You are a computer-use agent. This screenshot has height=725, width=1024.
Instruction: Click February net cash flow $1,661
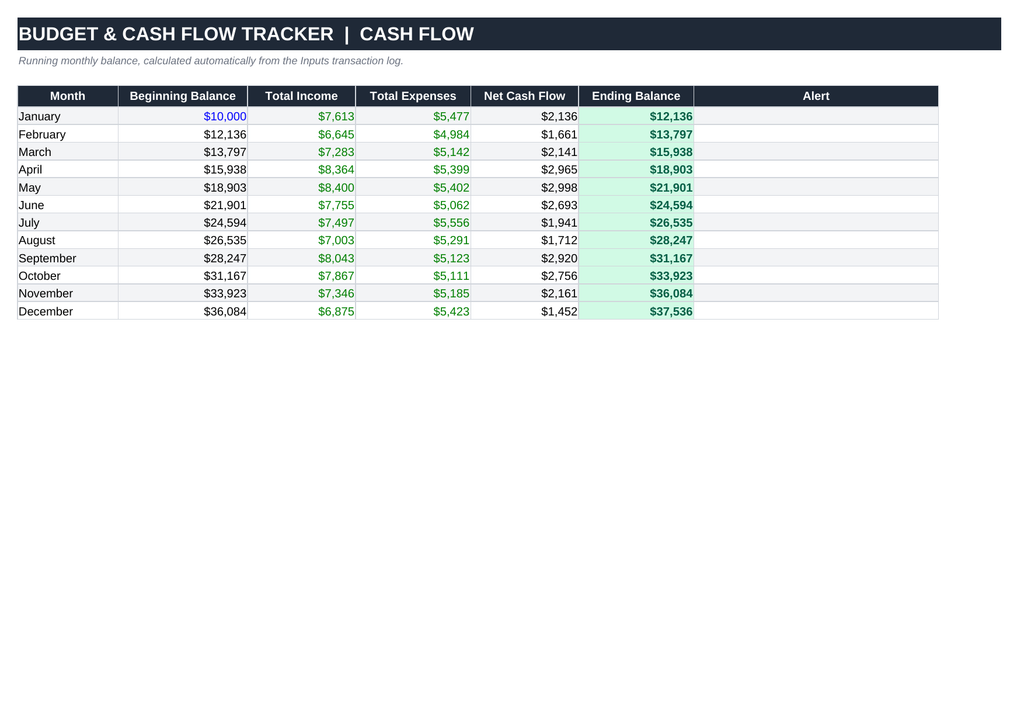pos(524,135)
